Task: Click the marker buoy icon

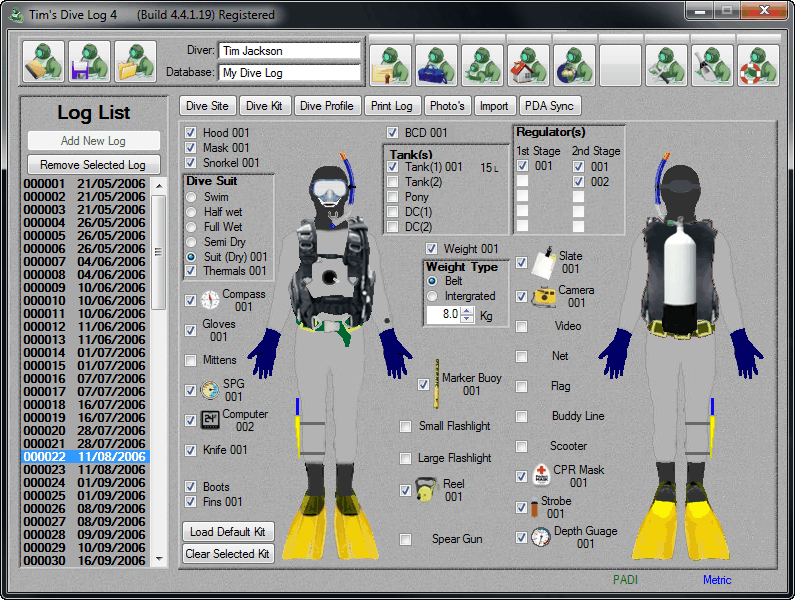Action: [x=436, y=384]
